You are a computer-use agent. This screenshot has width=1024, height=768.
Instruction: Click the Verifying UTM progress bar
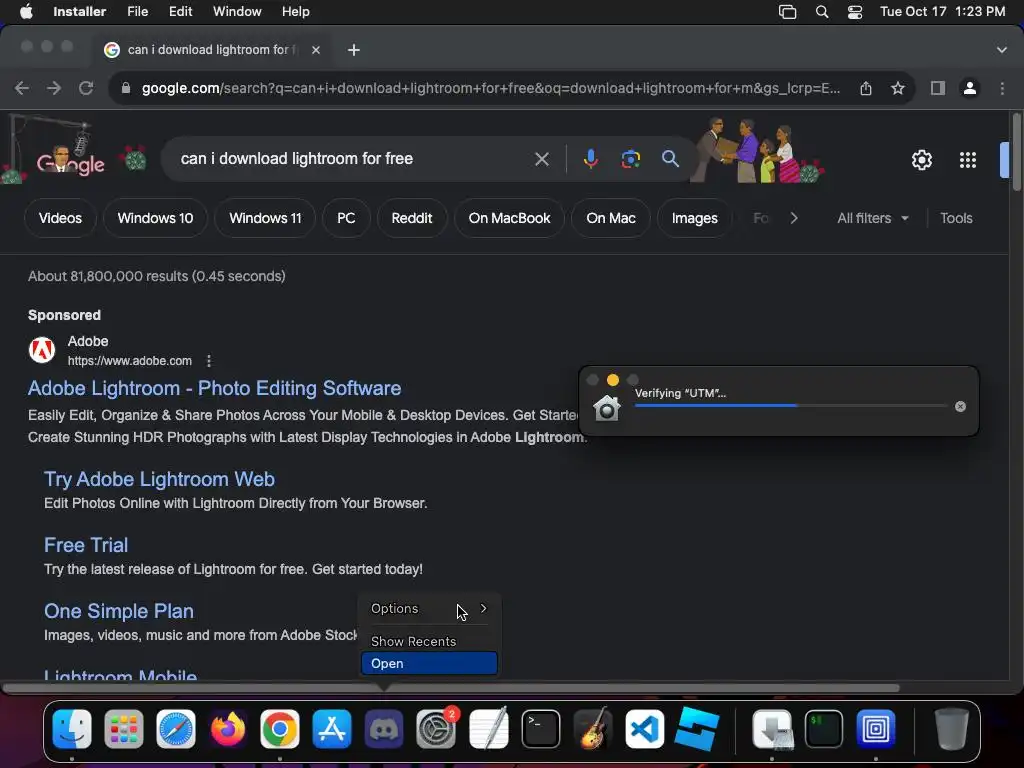[790, 406]
